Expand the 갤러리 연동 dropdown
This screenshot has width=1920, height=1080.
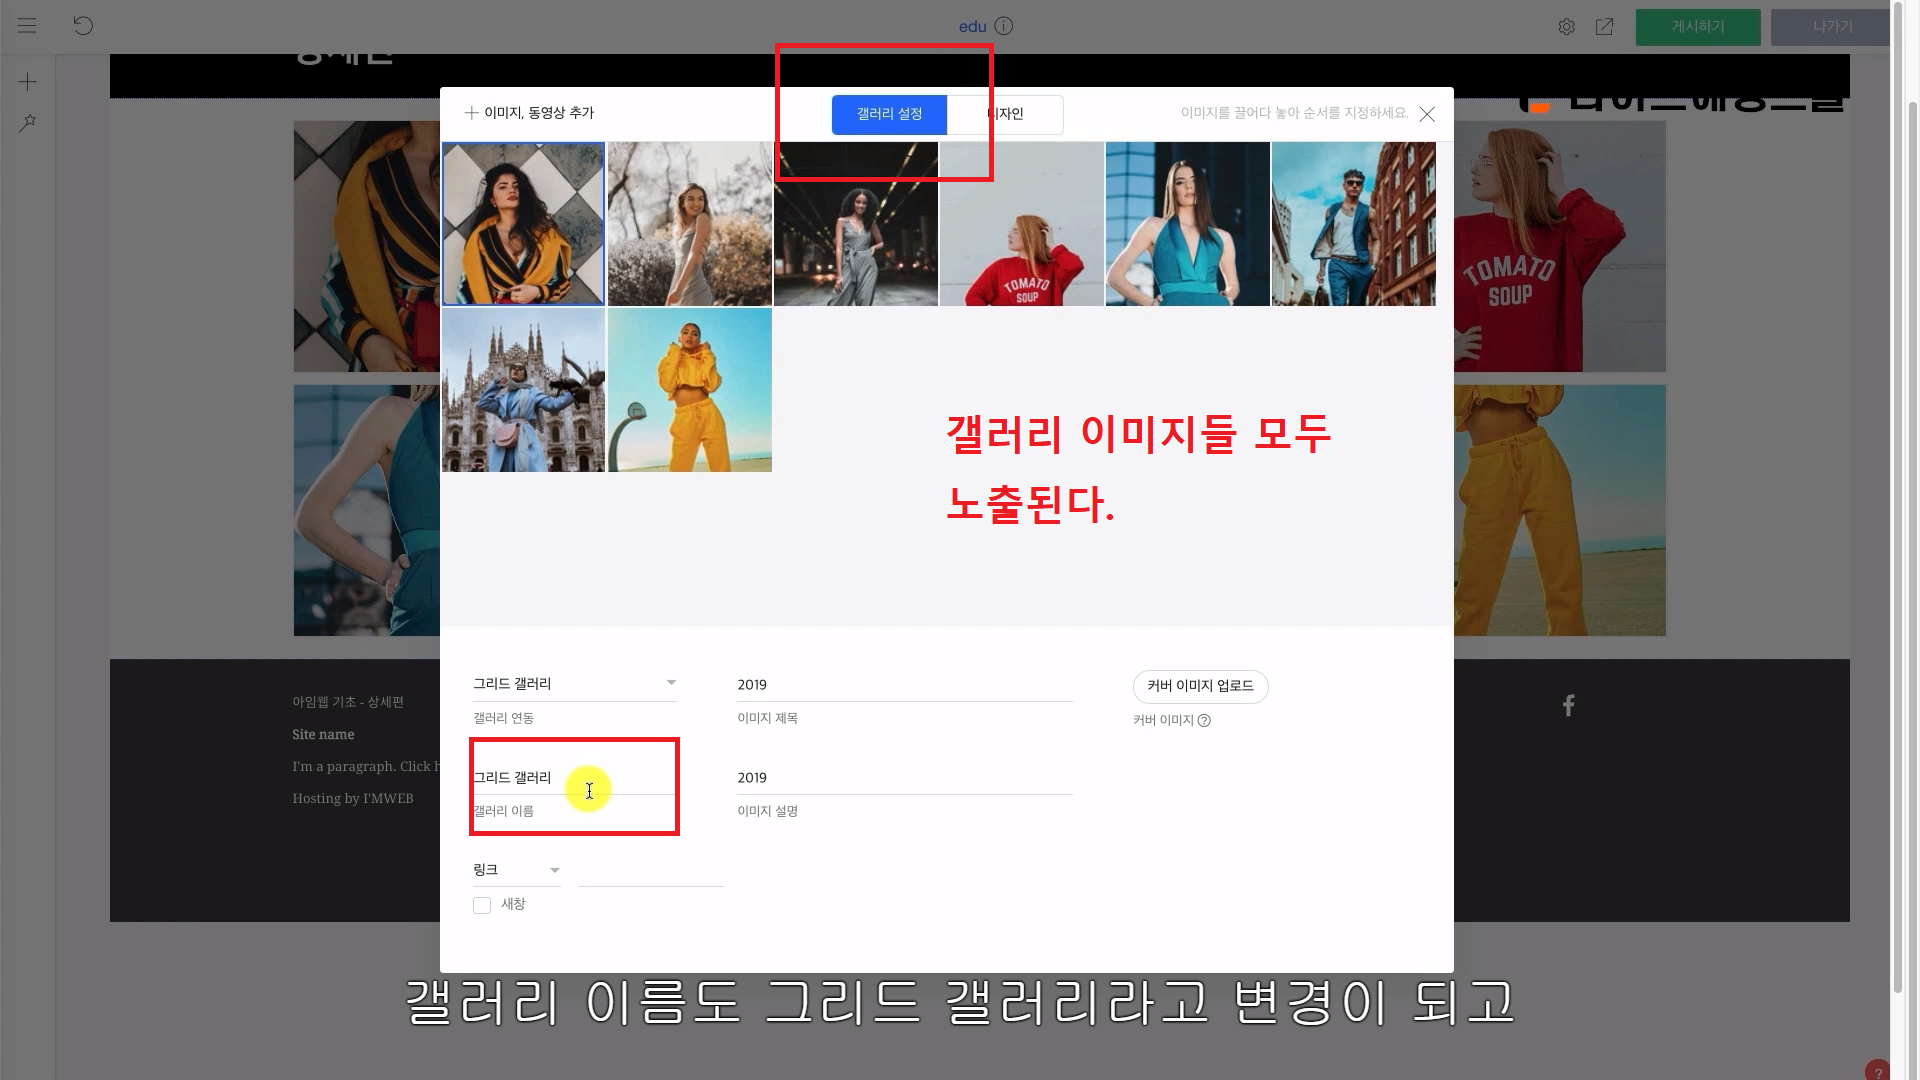pos(574,684)
